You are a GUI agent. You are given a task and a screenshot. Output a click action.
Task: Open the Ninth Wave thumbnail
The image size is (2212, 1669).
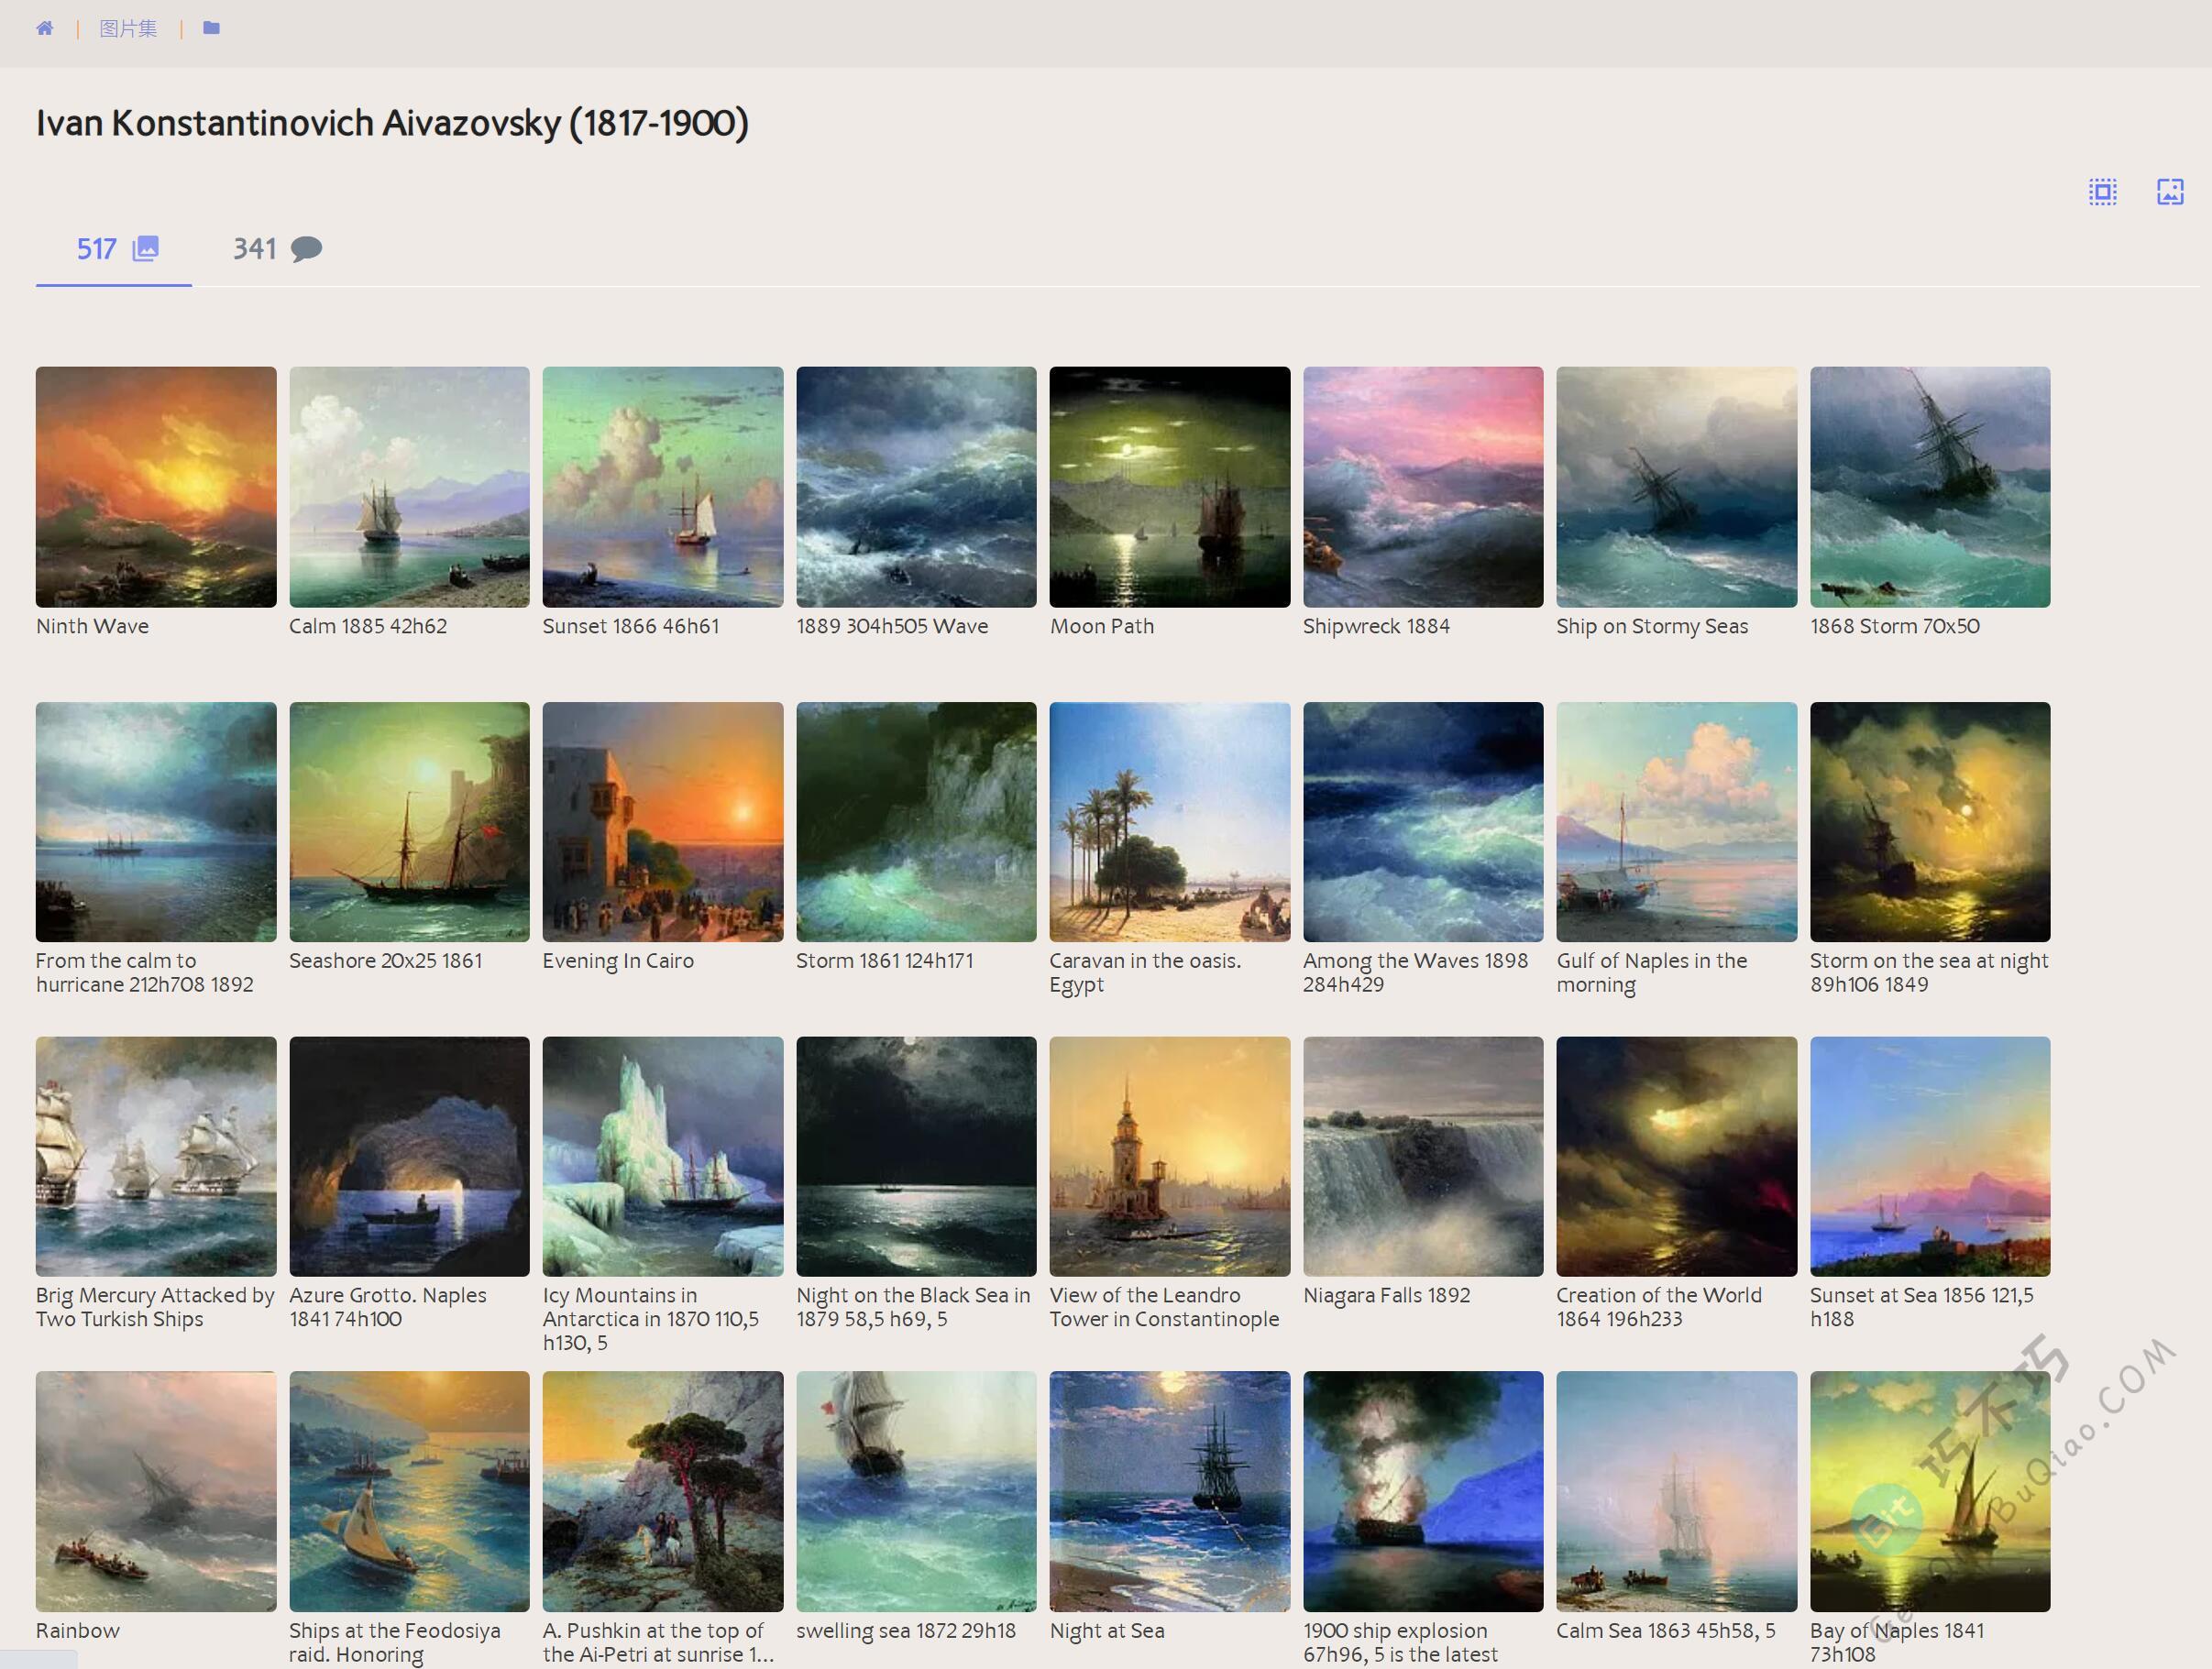156,487
